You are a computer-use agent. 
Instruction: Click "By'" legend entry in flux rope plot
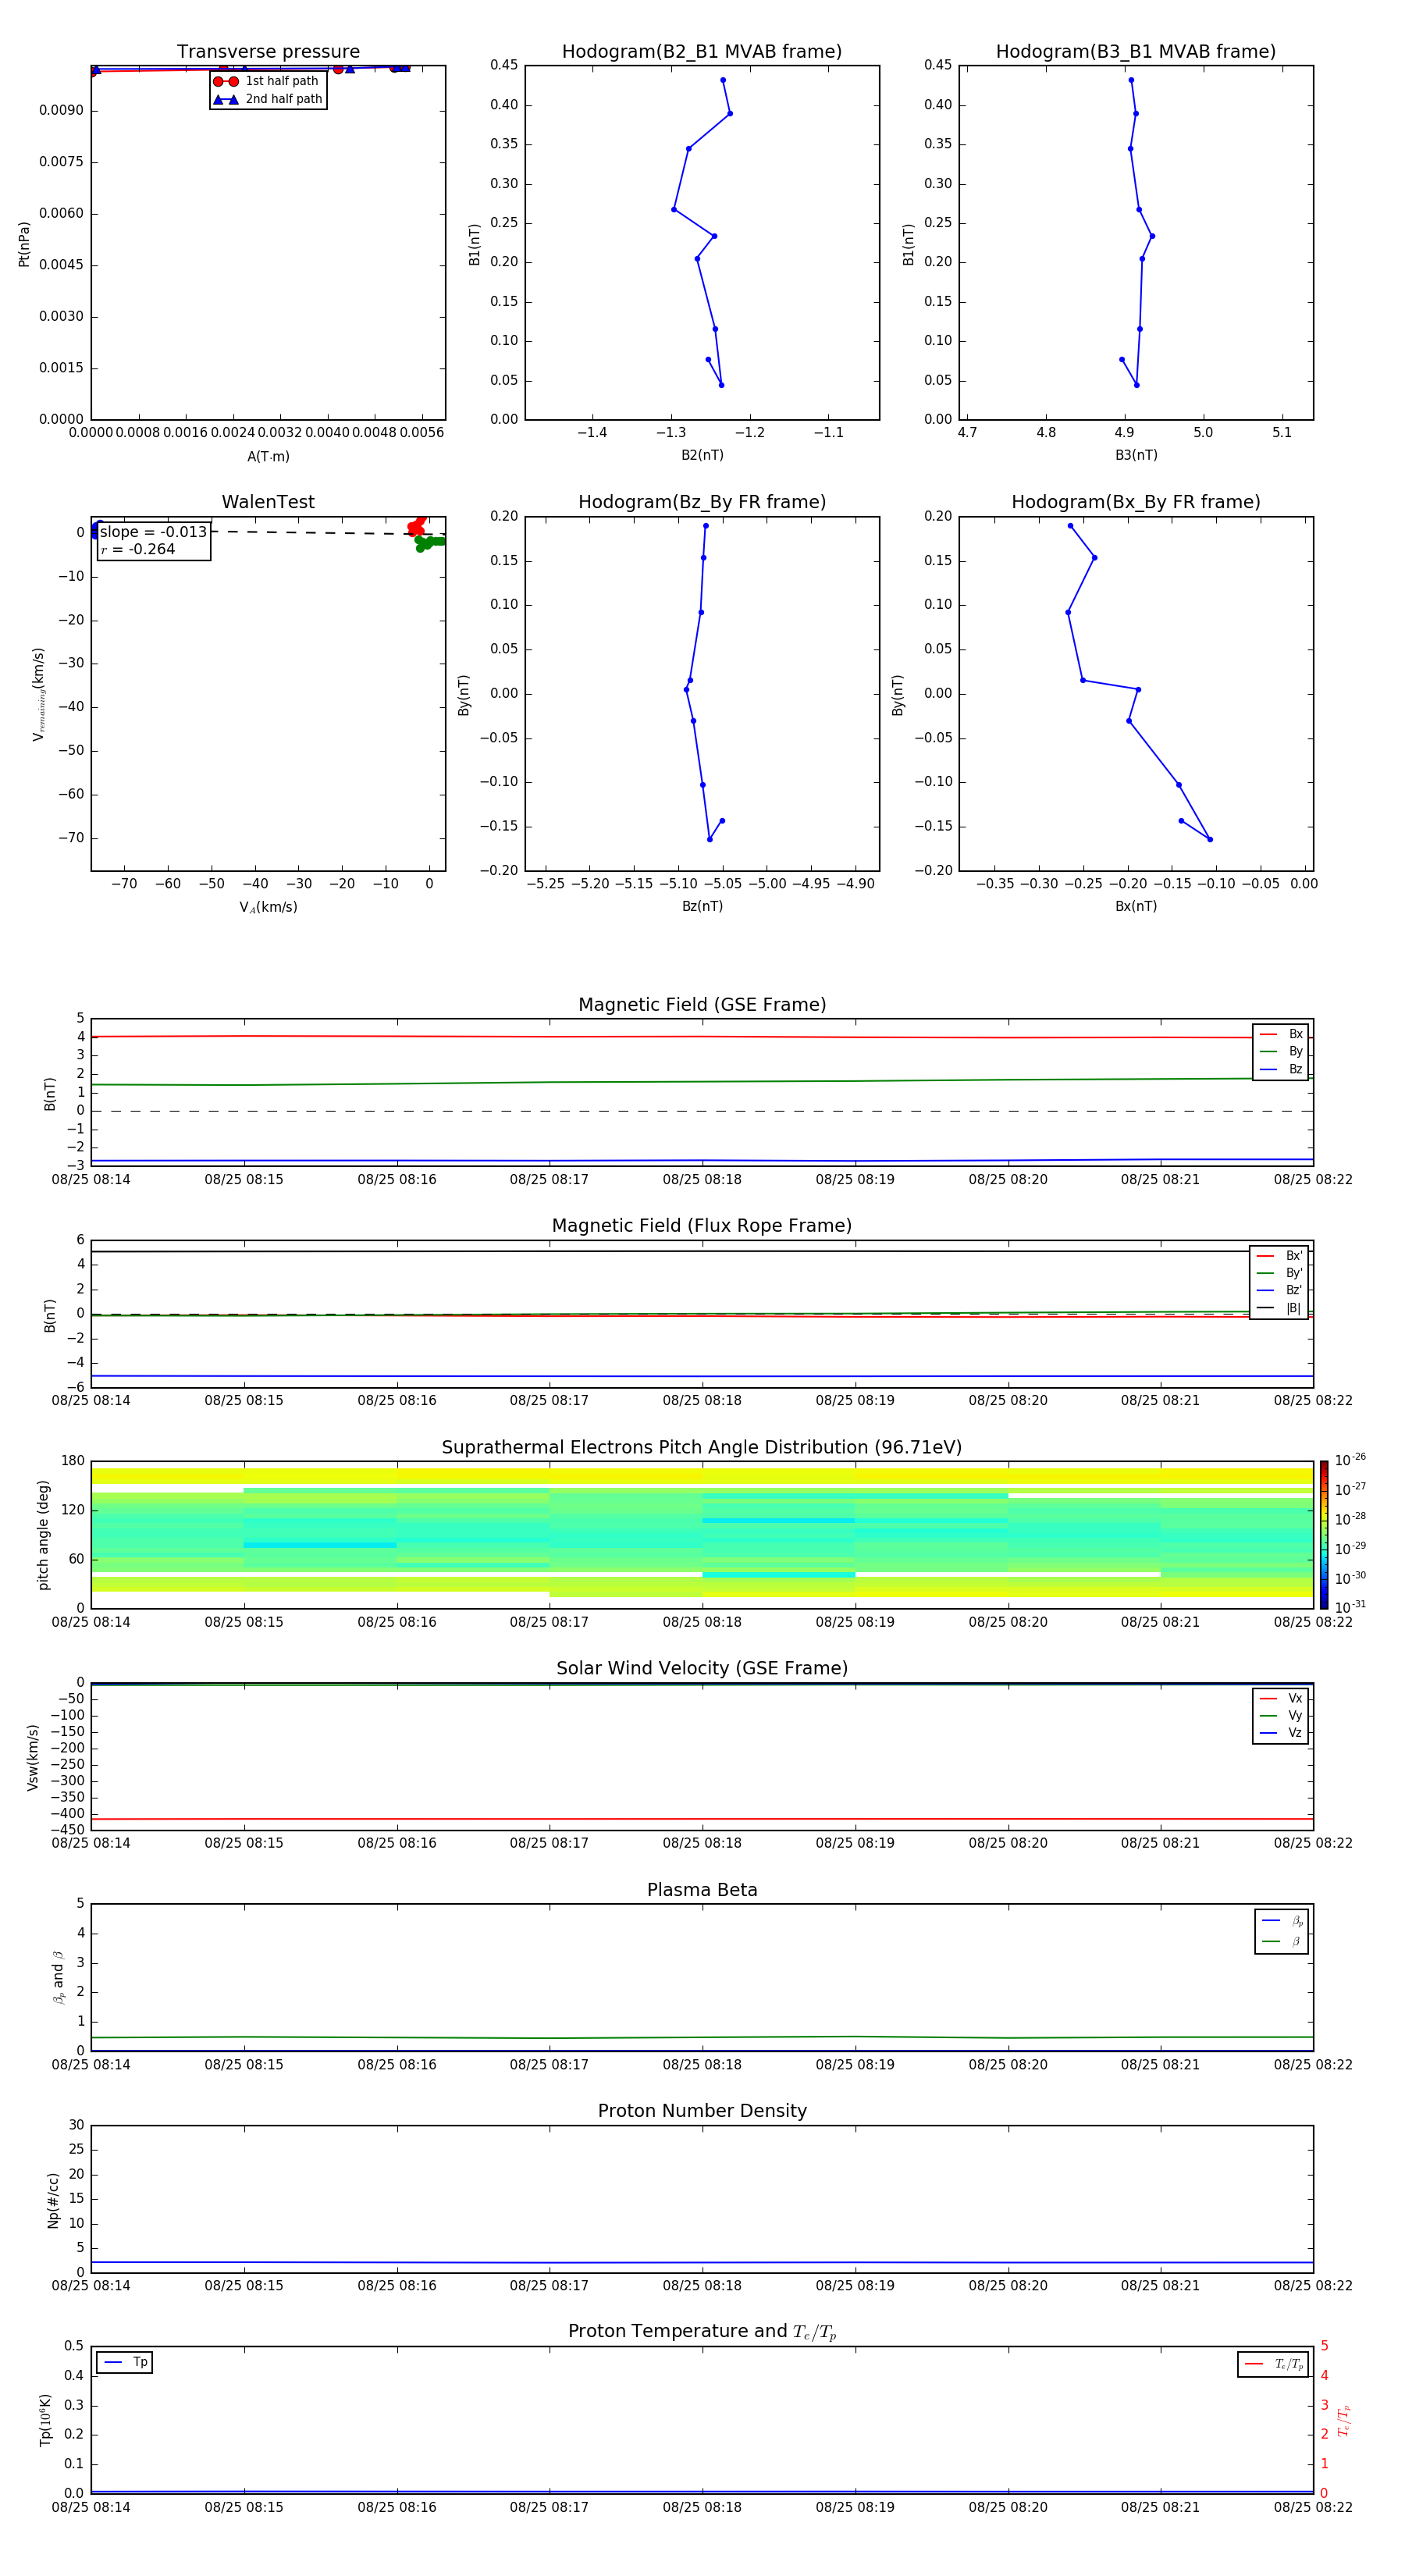(x=1279, y=1273)
